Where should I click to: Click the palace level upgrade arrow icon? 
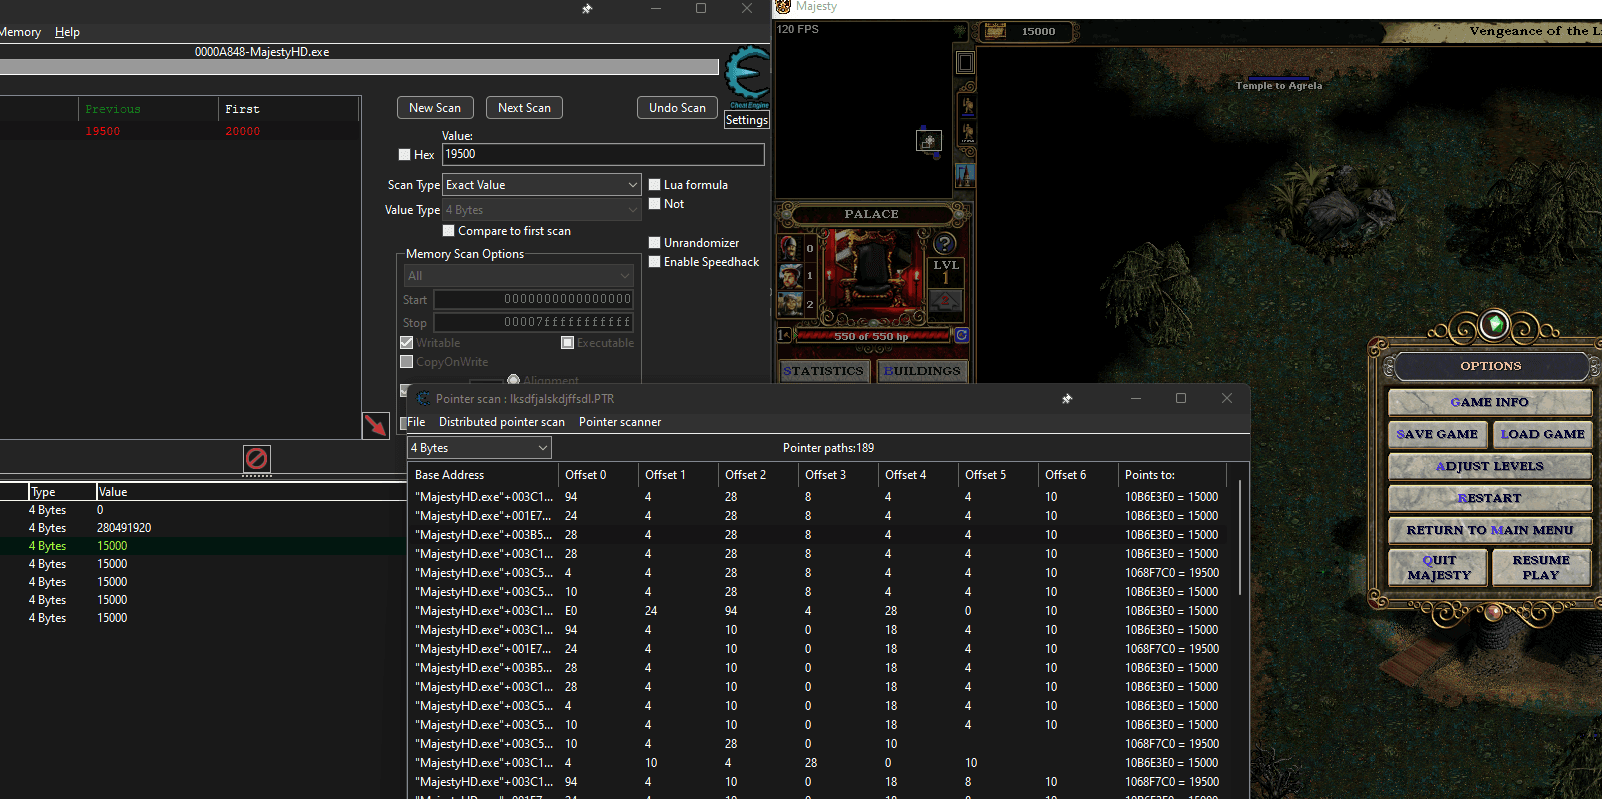[x=945, y=300]
